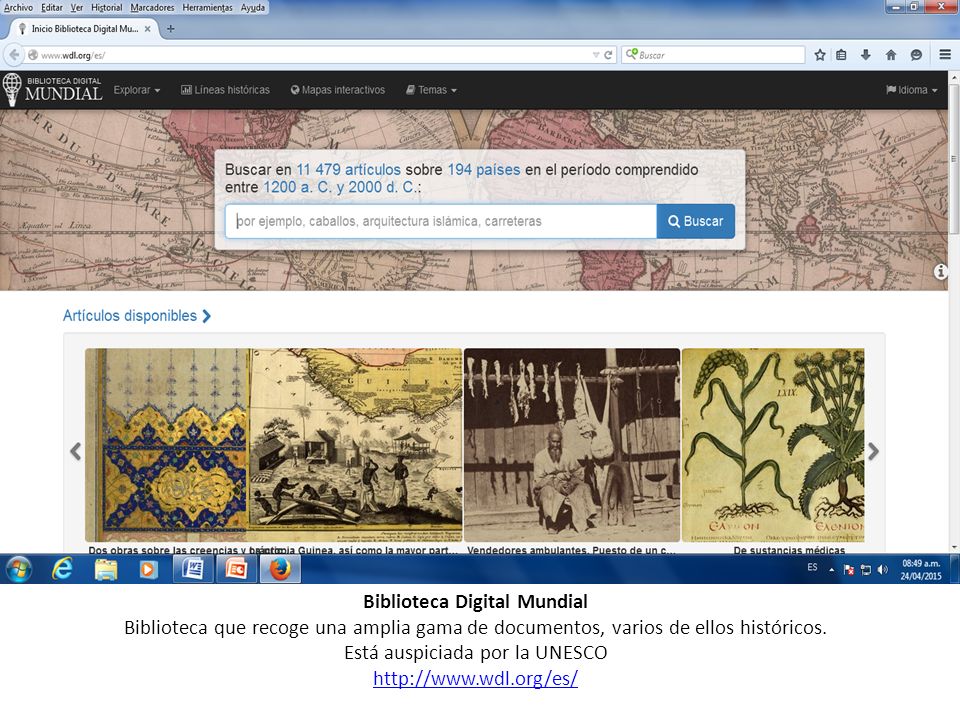Switch to PowerPoint in the taskbar

point(236,569)
